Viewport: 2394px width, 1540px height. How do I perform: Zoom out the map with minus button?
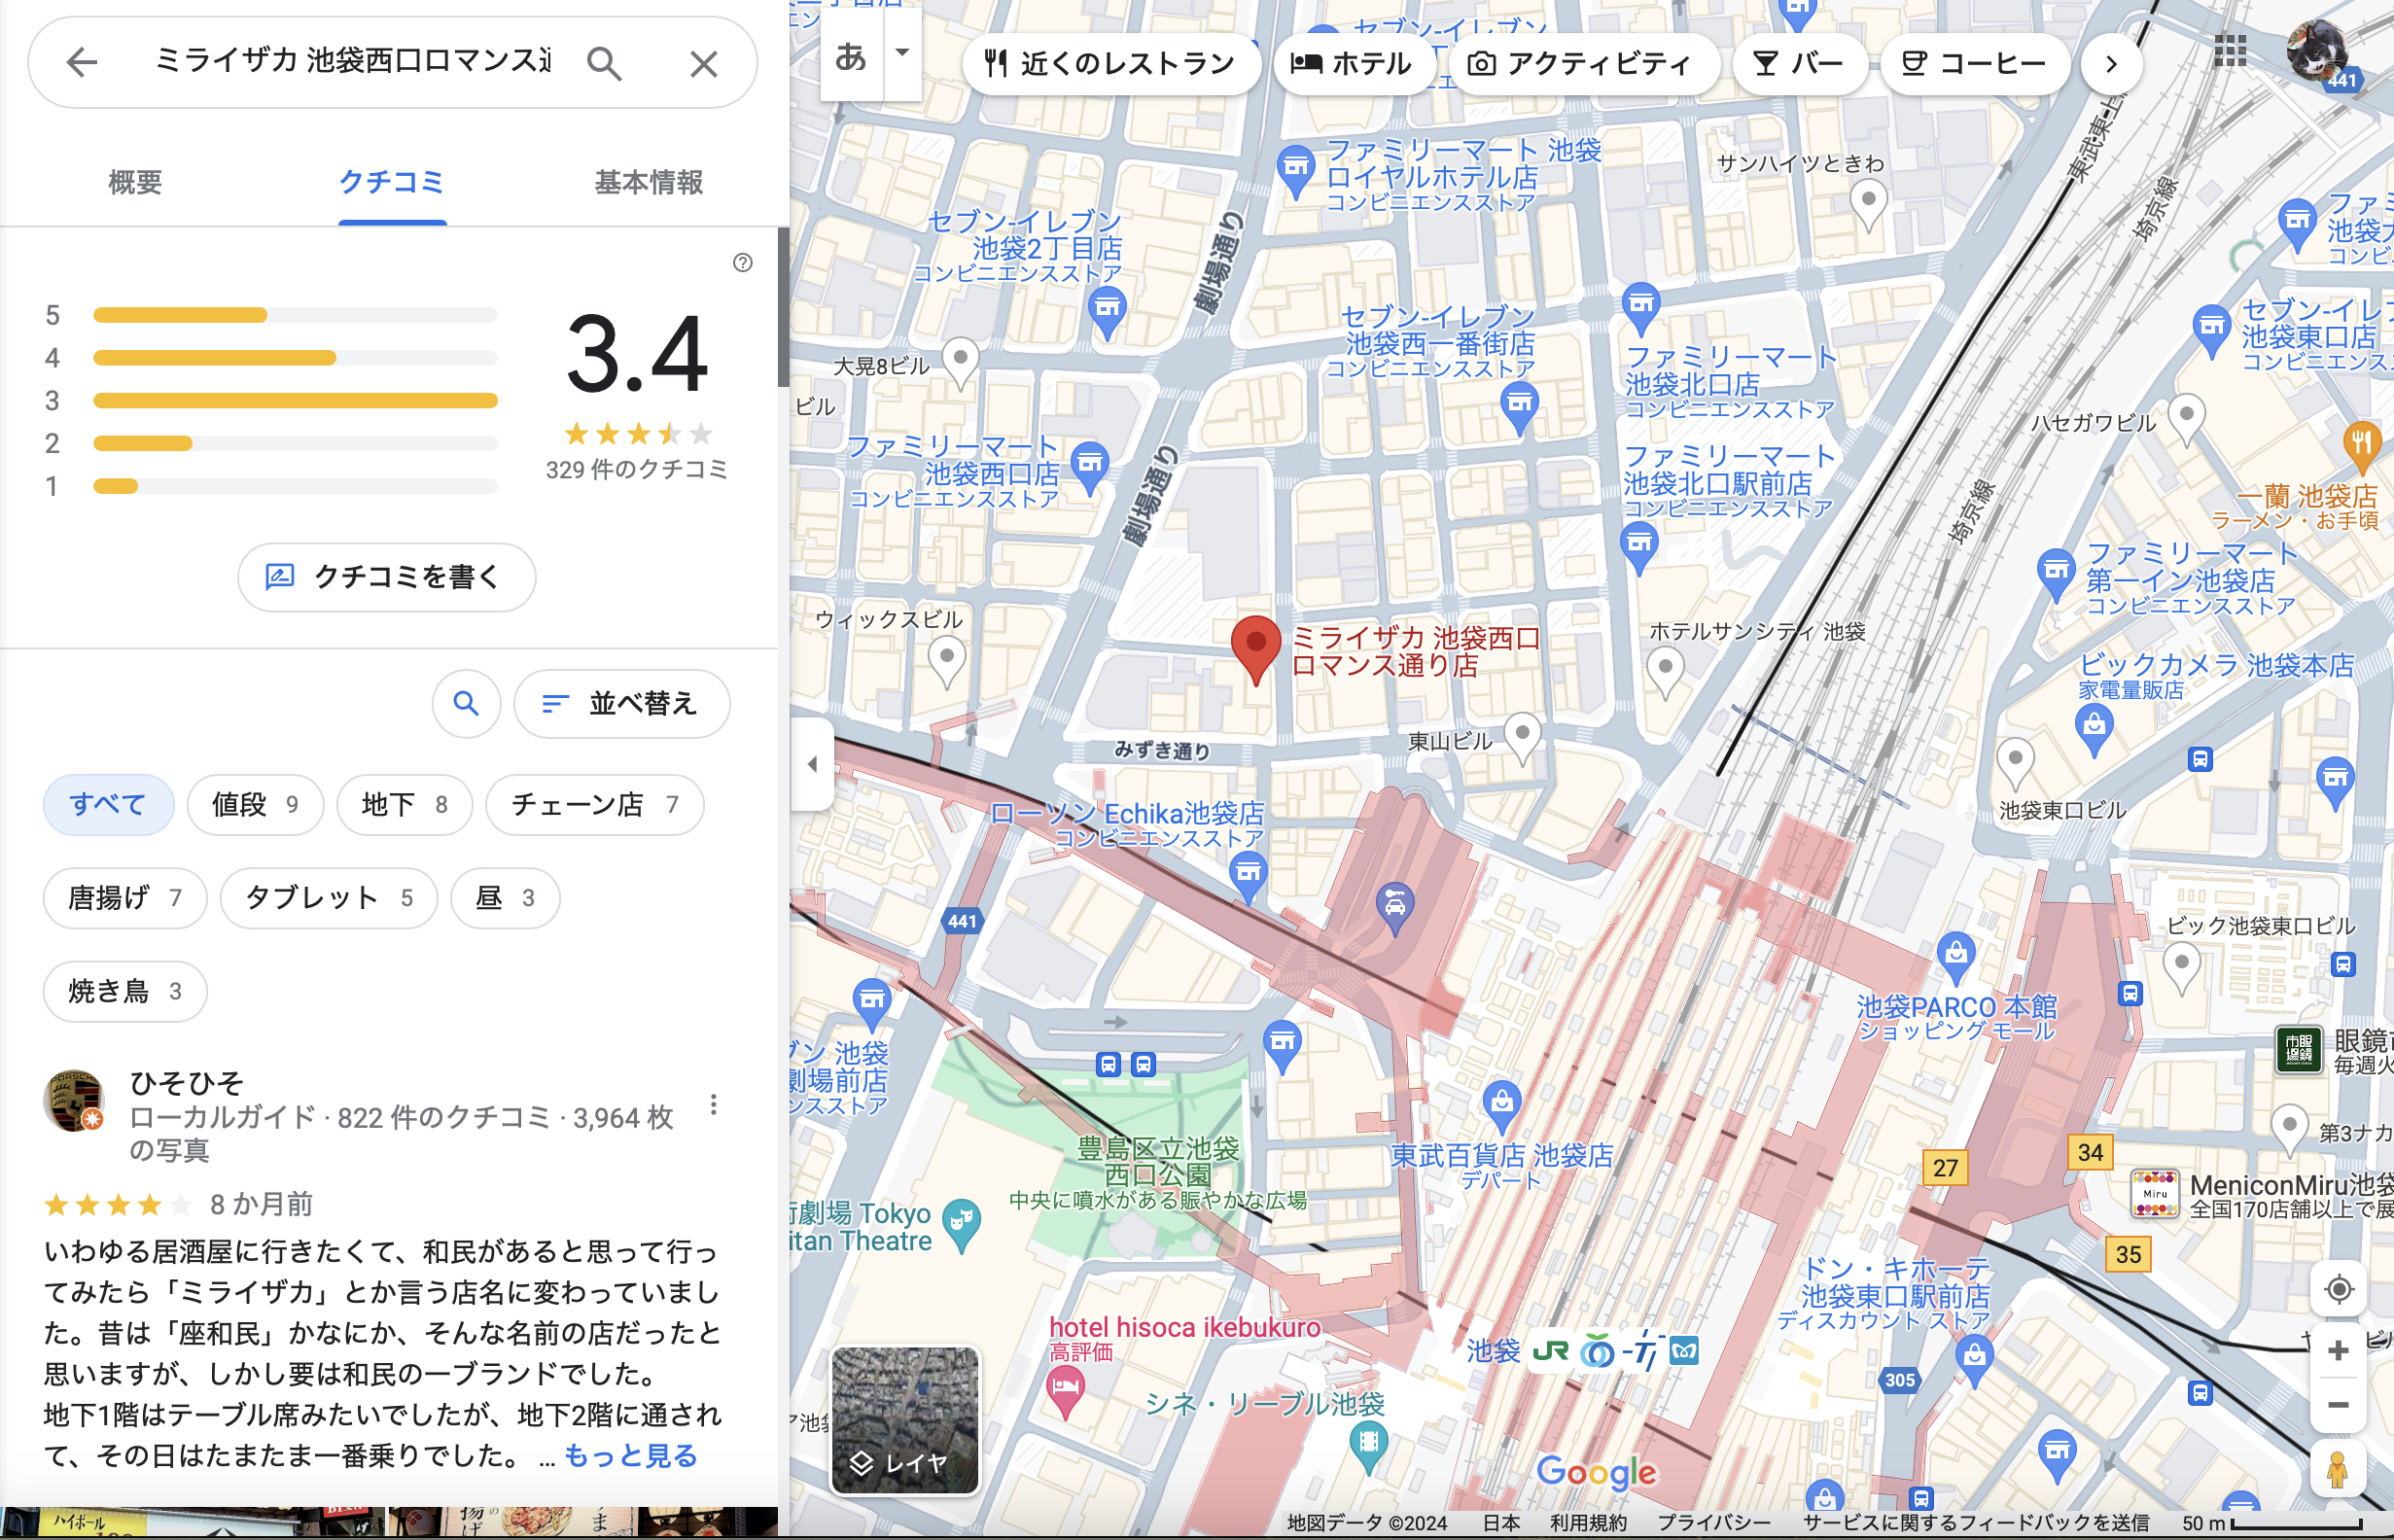pos(2338,1405)
